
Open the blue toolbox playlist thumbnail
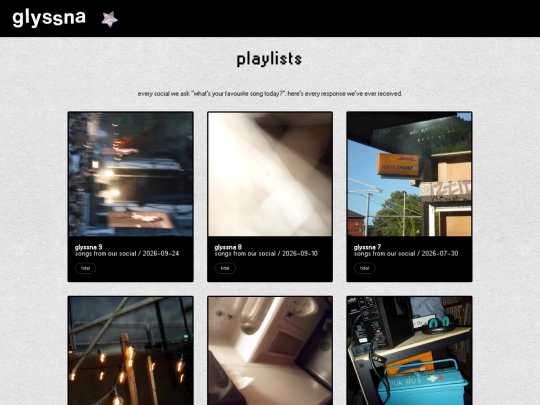click(409, 351)
